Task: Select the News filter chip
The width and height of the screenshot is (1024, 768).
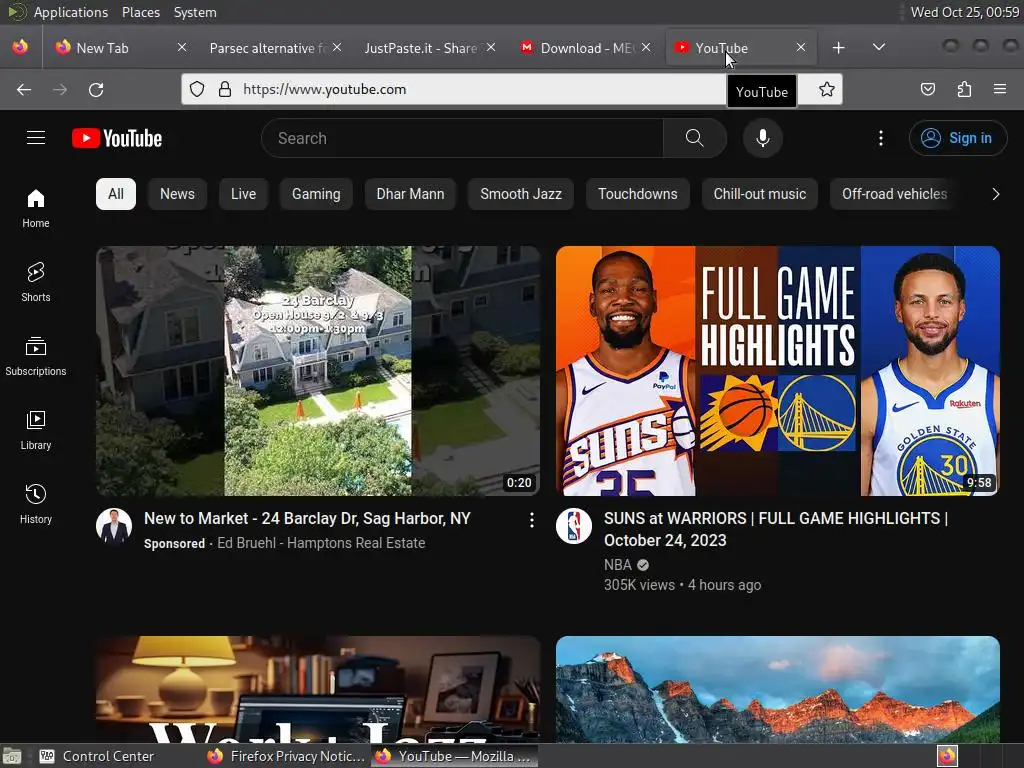Action: (x=177, y=194)
